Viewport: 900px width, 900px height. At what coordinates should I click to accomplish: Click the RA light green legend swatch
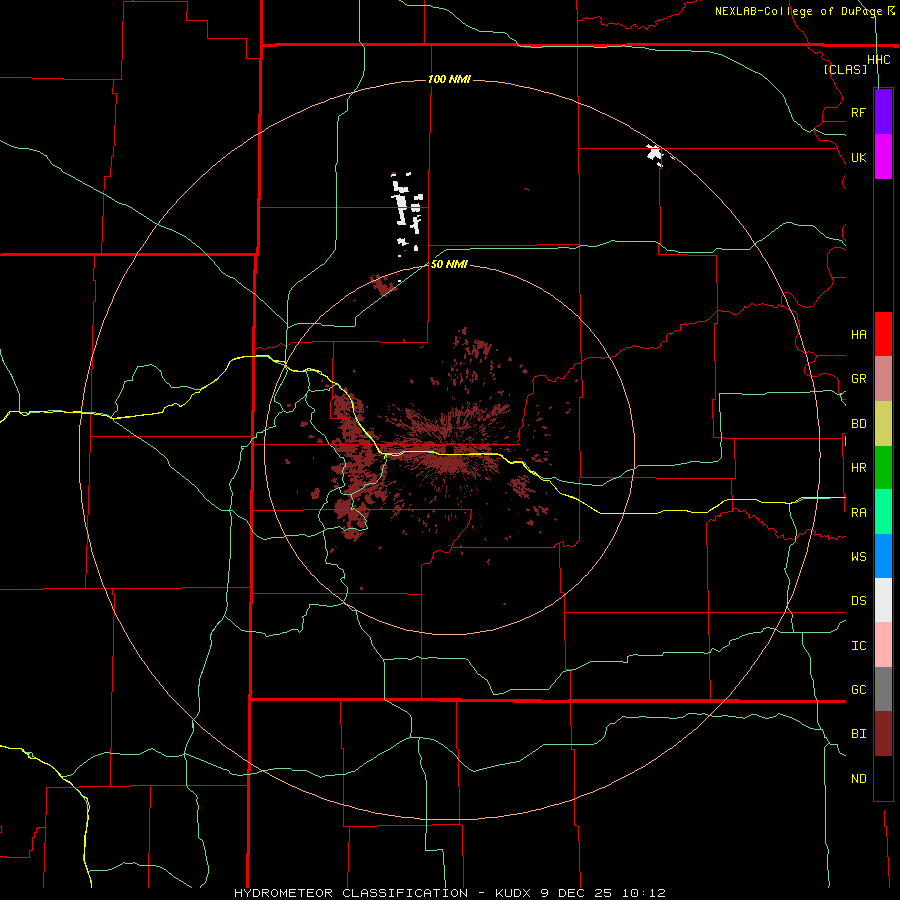tap(883, 512)
